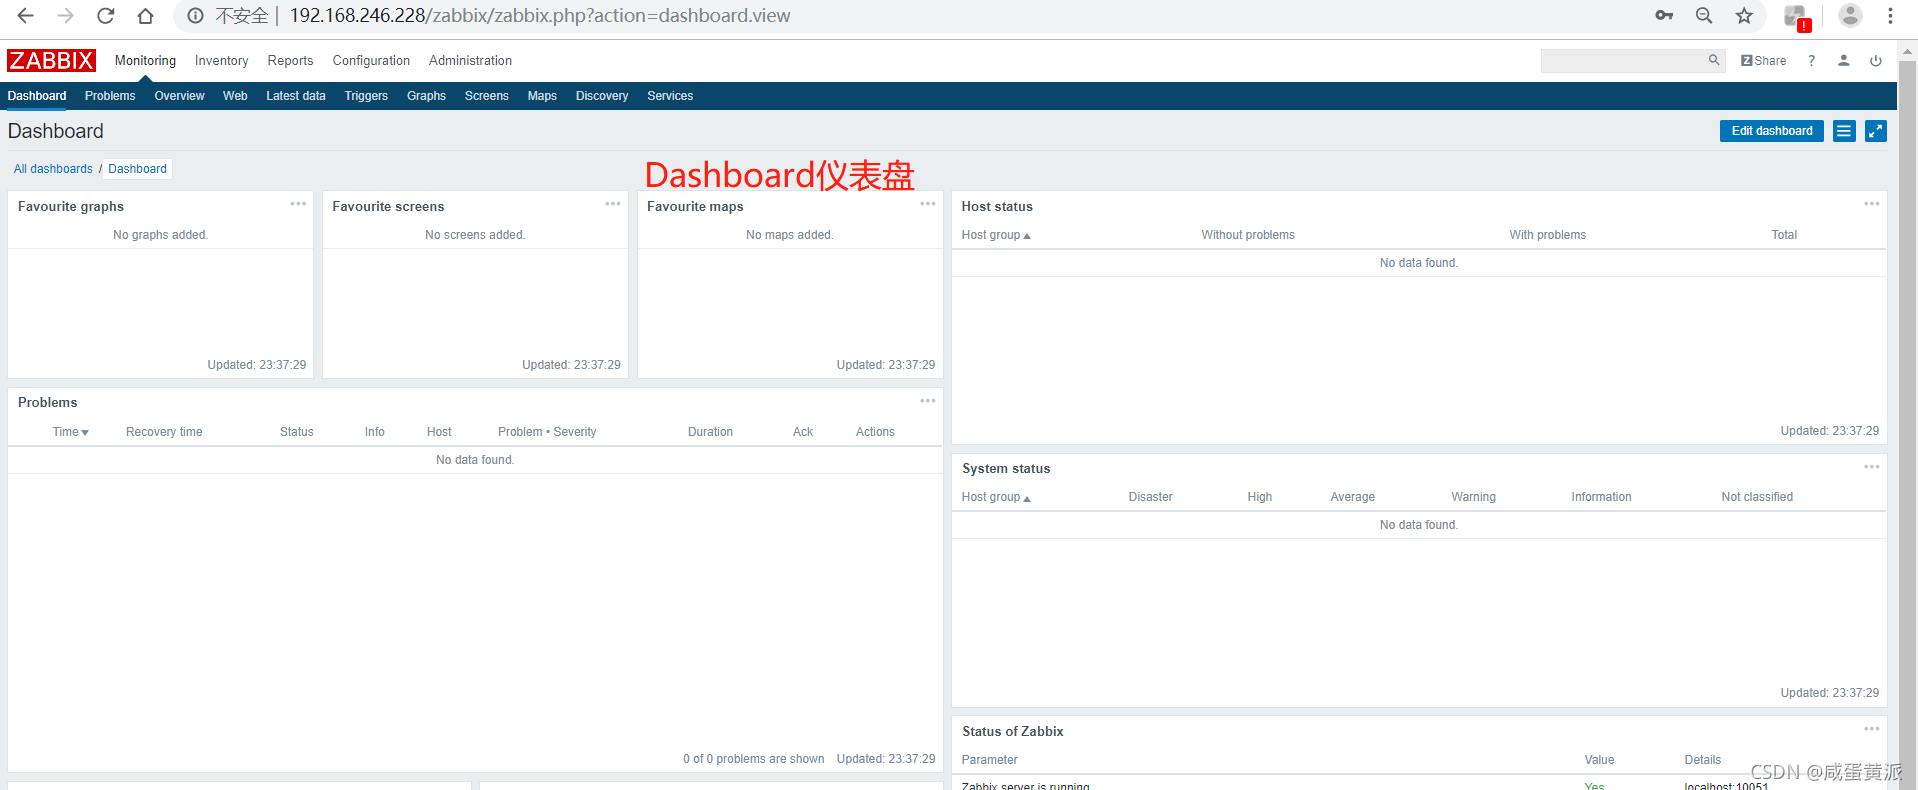Sort Host status by Host group
The height and width of the screenshot is (790, 1918).
pos(996,235)
